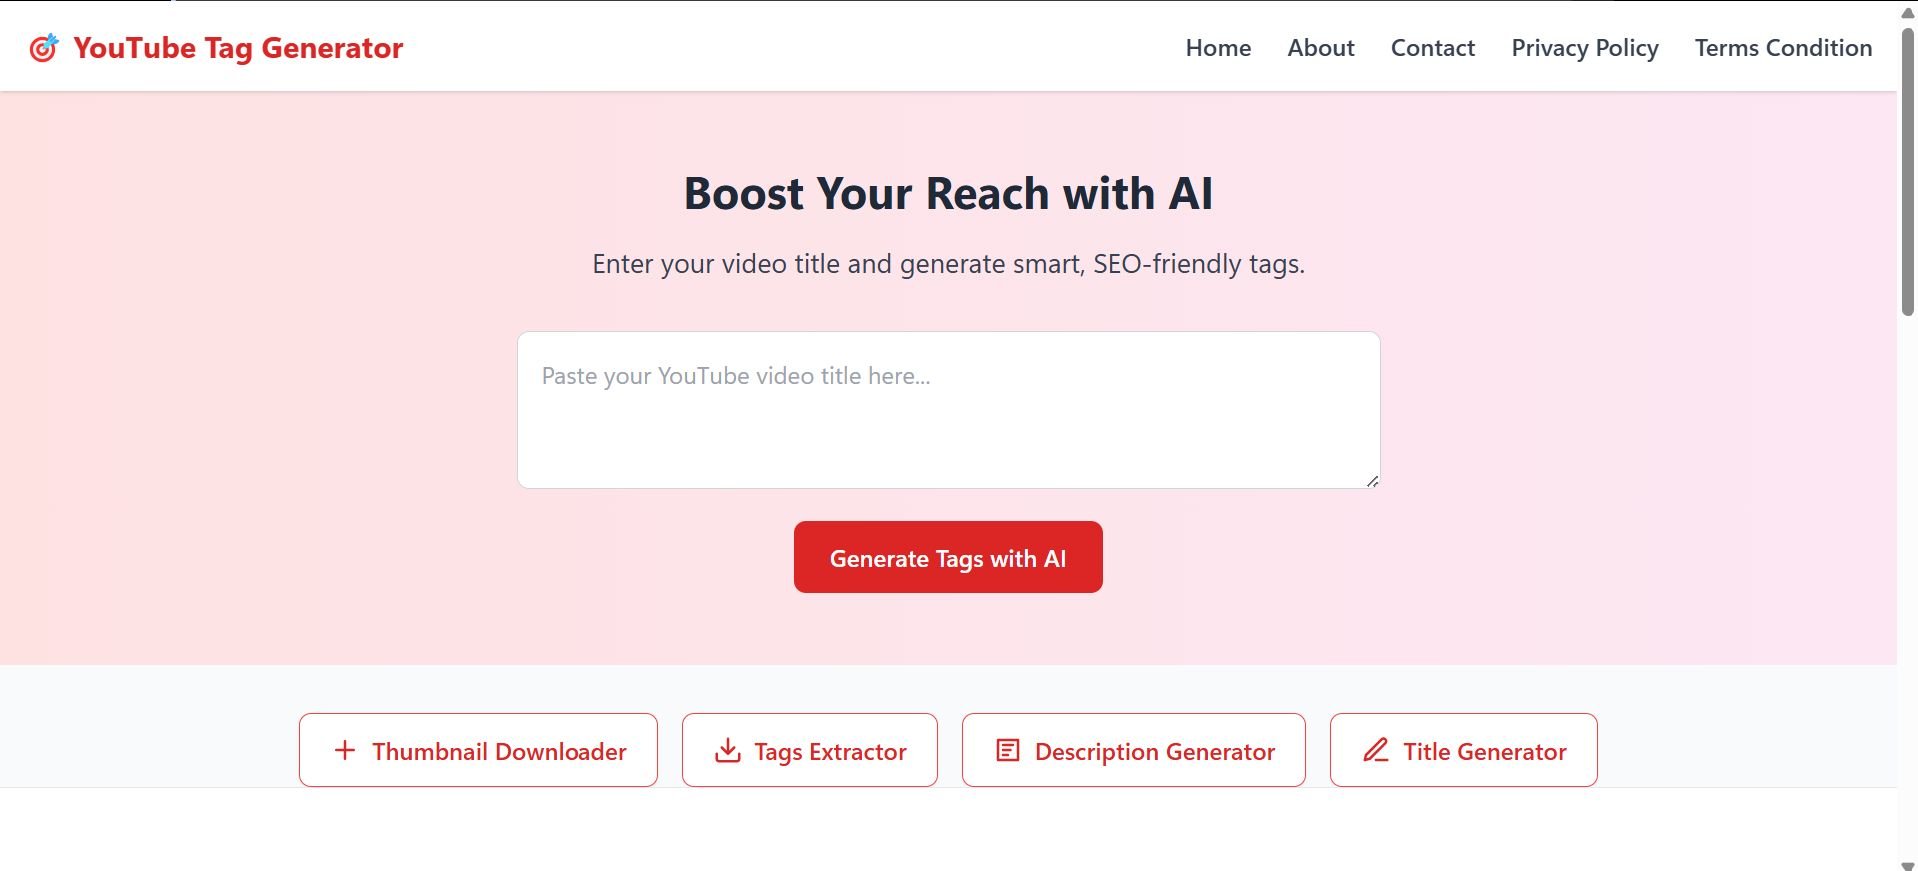The height and width of the screenshot is (871, 1918).
Task: Open the Terms Condition page
Action: (x=1782, y=48)
